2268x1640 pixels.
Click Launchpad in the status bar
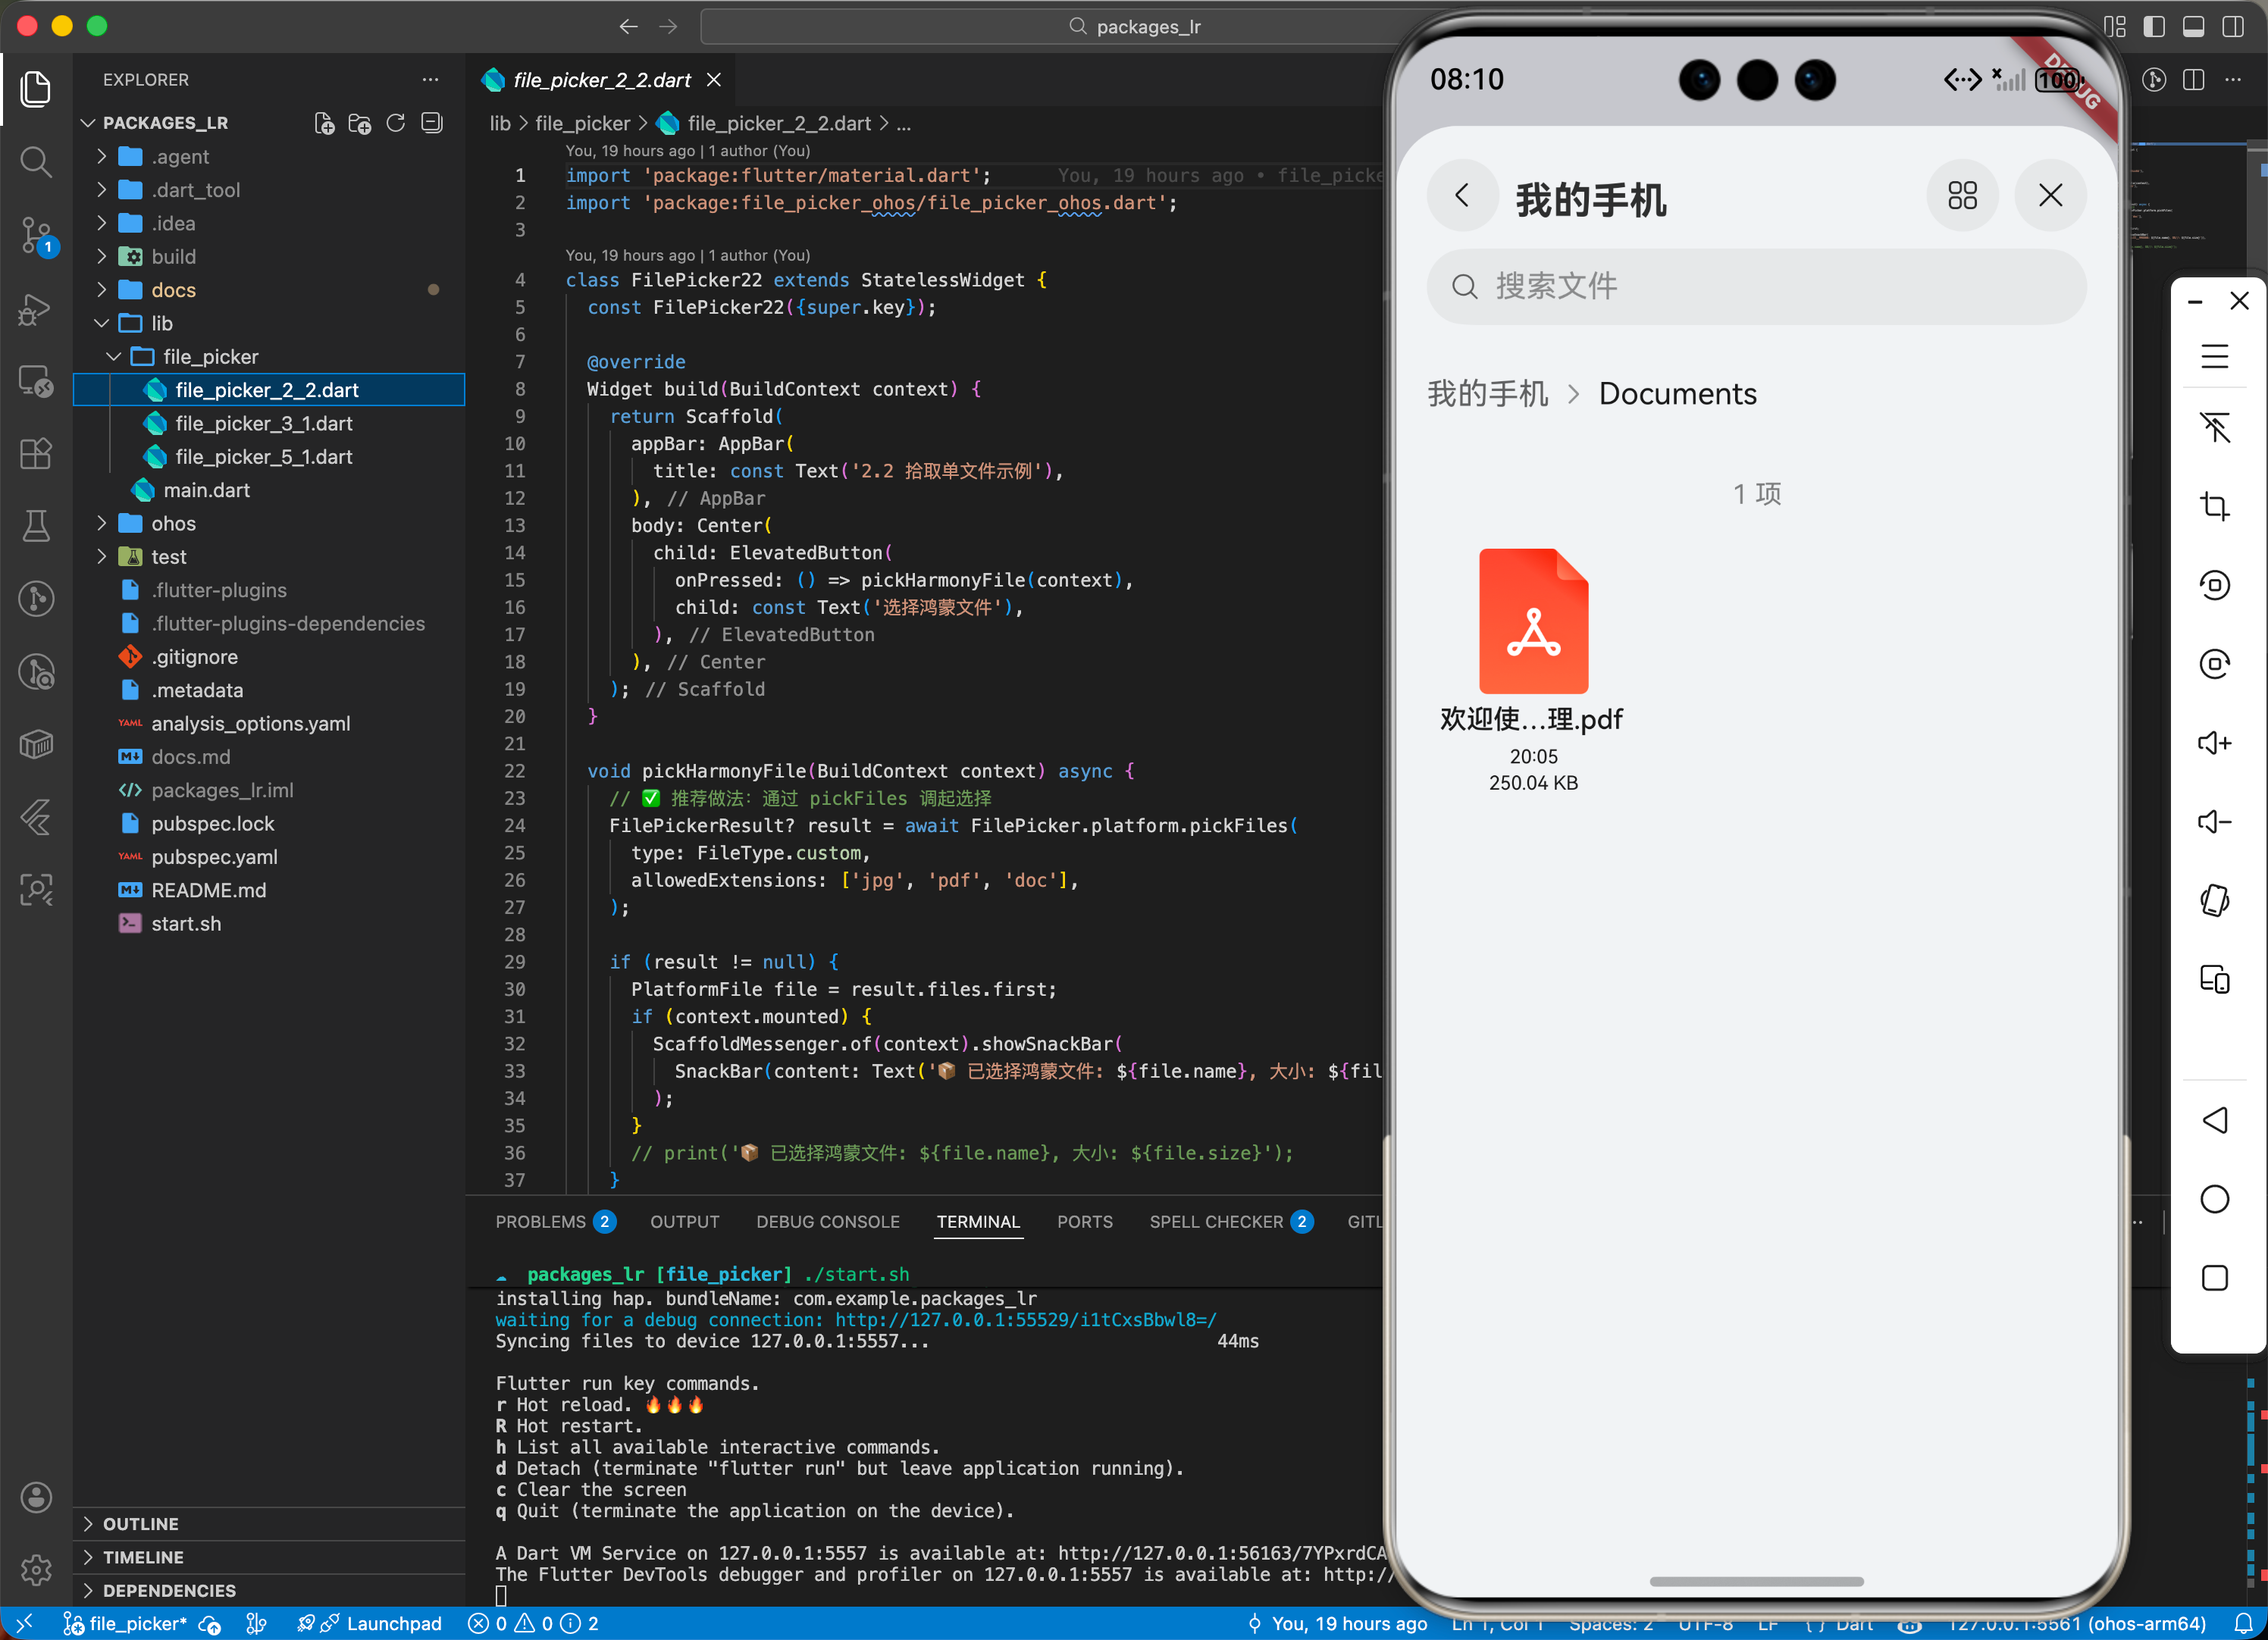pos(393,1623)
